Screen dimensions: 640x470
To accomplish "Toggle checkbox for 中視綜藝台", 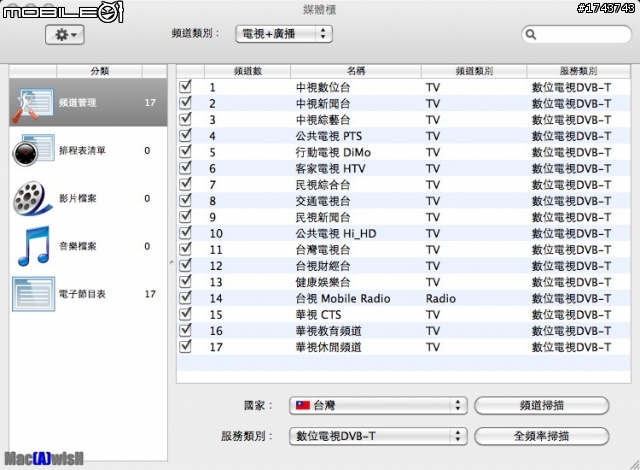I will click(x=185, y=119).
